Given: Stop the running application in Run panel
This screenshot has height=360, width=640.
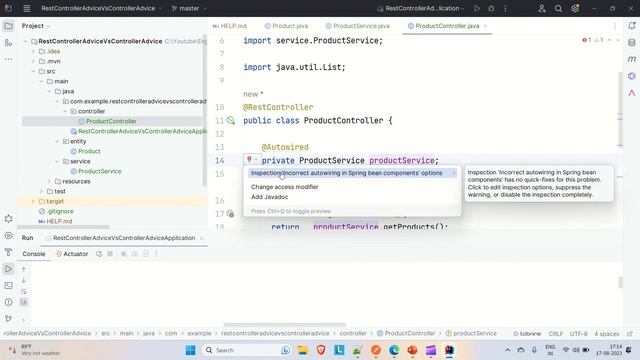Looking at the screenshot, I should tap(110, 254).
